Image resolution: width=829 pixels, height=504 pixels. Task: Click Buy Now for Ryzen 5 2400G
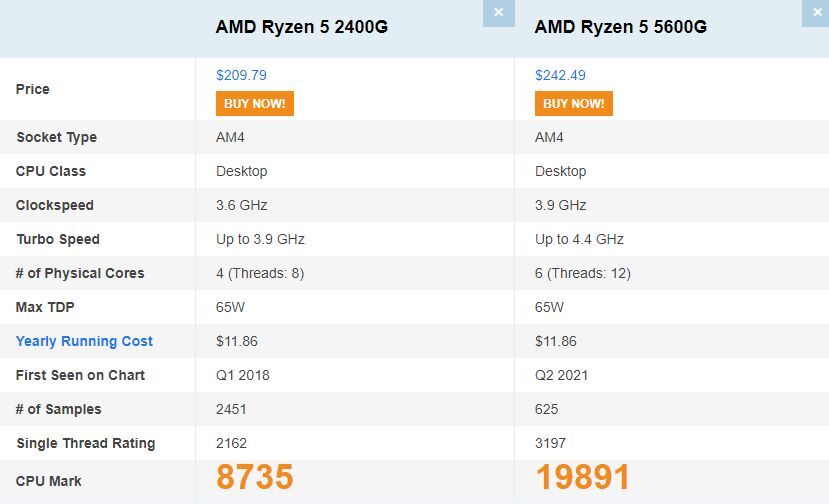pyautogui.click(x=254, y=103)
